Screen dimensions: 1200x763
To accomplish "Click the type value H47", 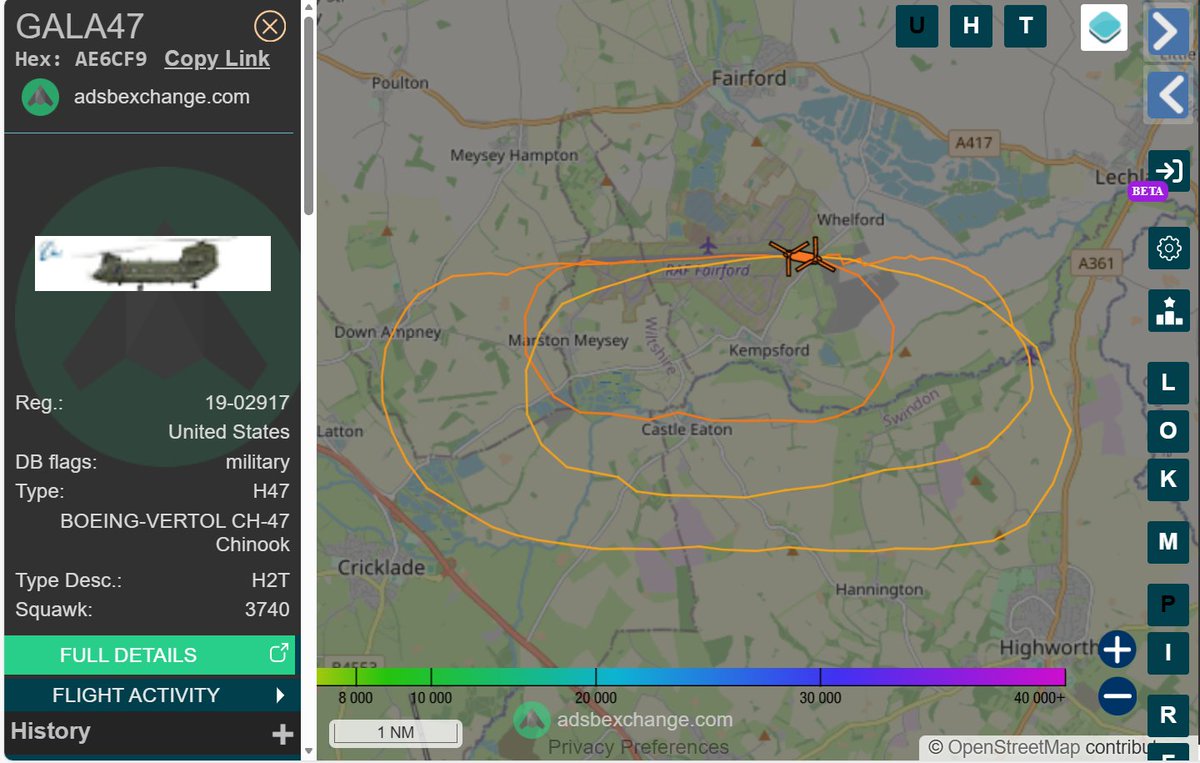I will click(x=270, y=491).
